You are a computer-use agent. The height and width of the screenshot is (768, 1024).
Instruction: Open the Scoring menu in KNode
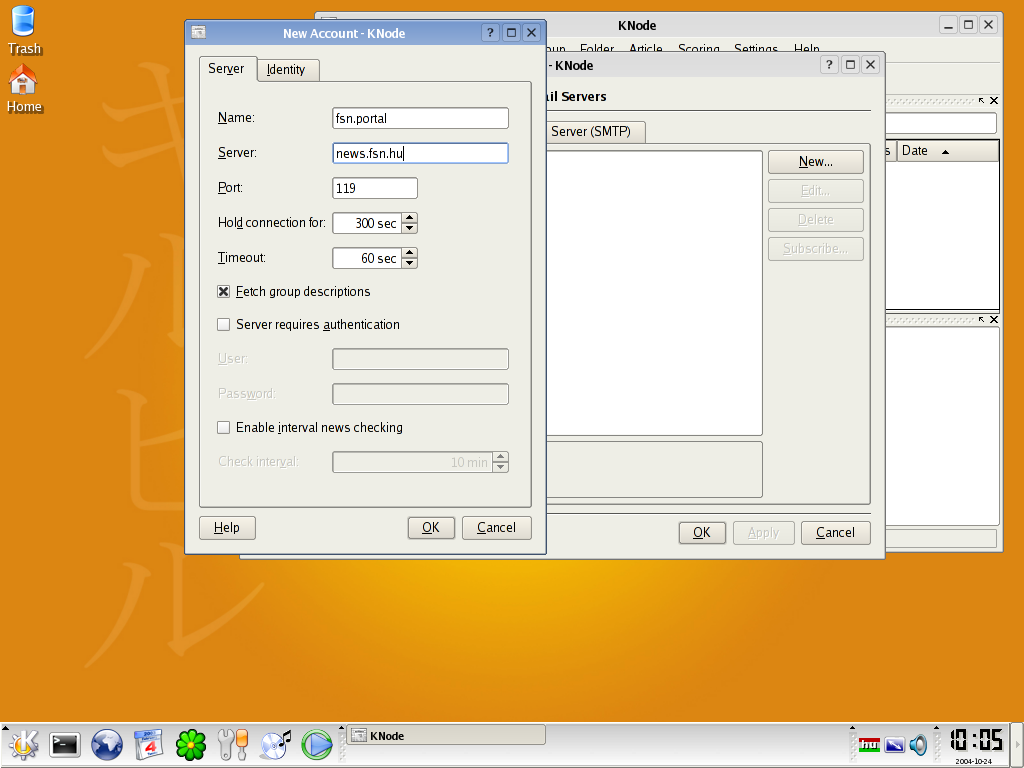(699, 48)
